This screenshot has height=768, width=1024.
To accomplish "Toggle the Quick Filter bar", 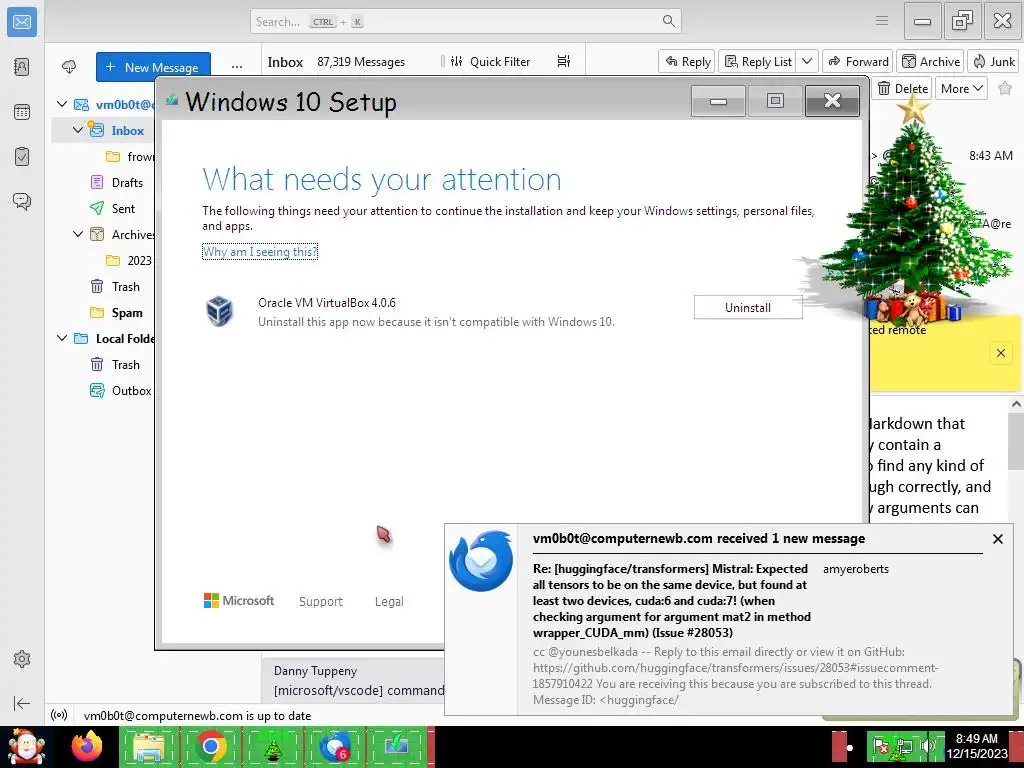I will (x=490, y=61).
